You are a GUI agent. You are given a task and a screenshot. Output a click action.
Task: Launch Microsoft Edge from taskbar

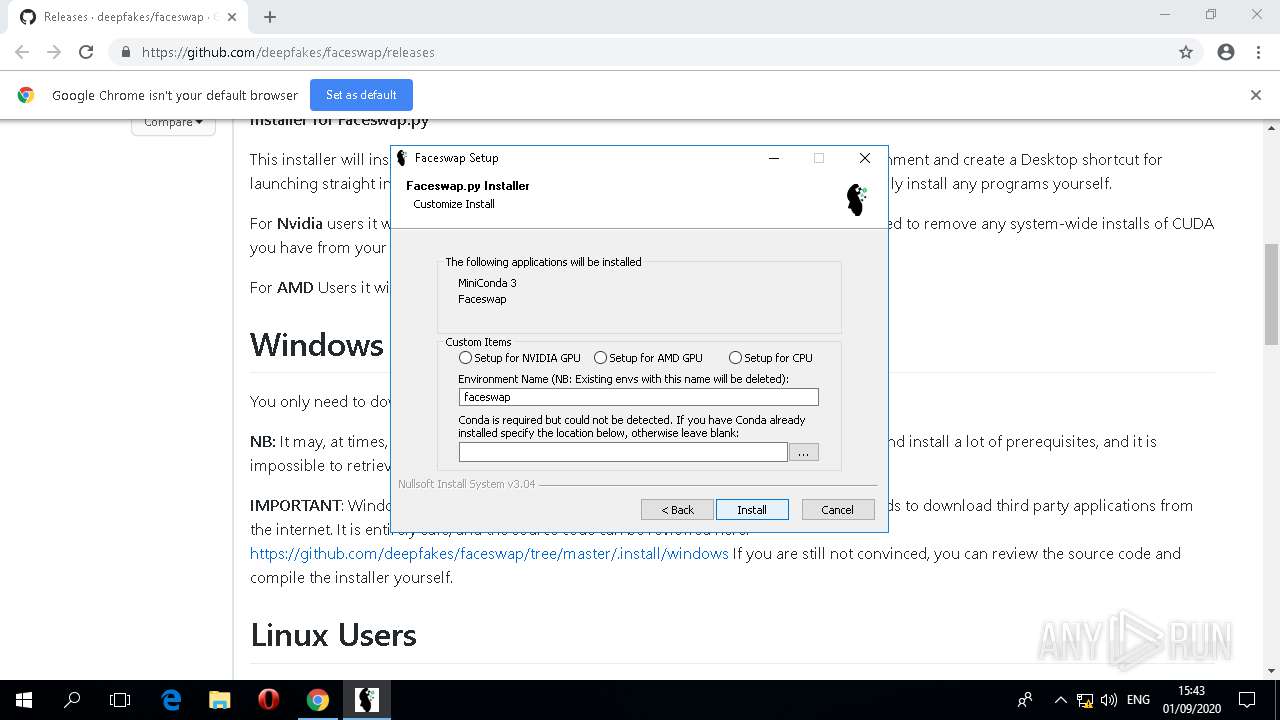click(171, 700)
